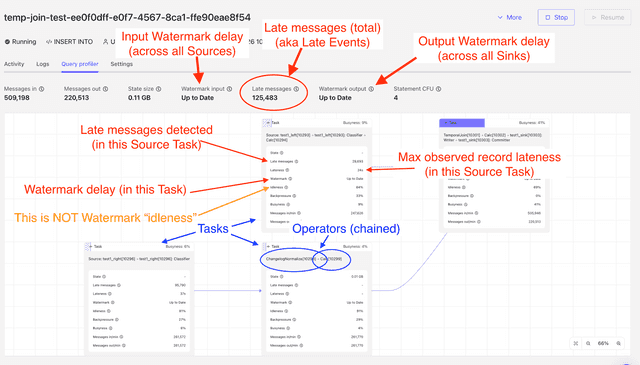Show Backpressure info in TemporalJoin task
The height and width of the screenshot is (365, 640).
tap(472, 196)
